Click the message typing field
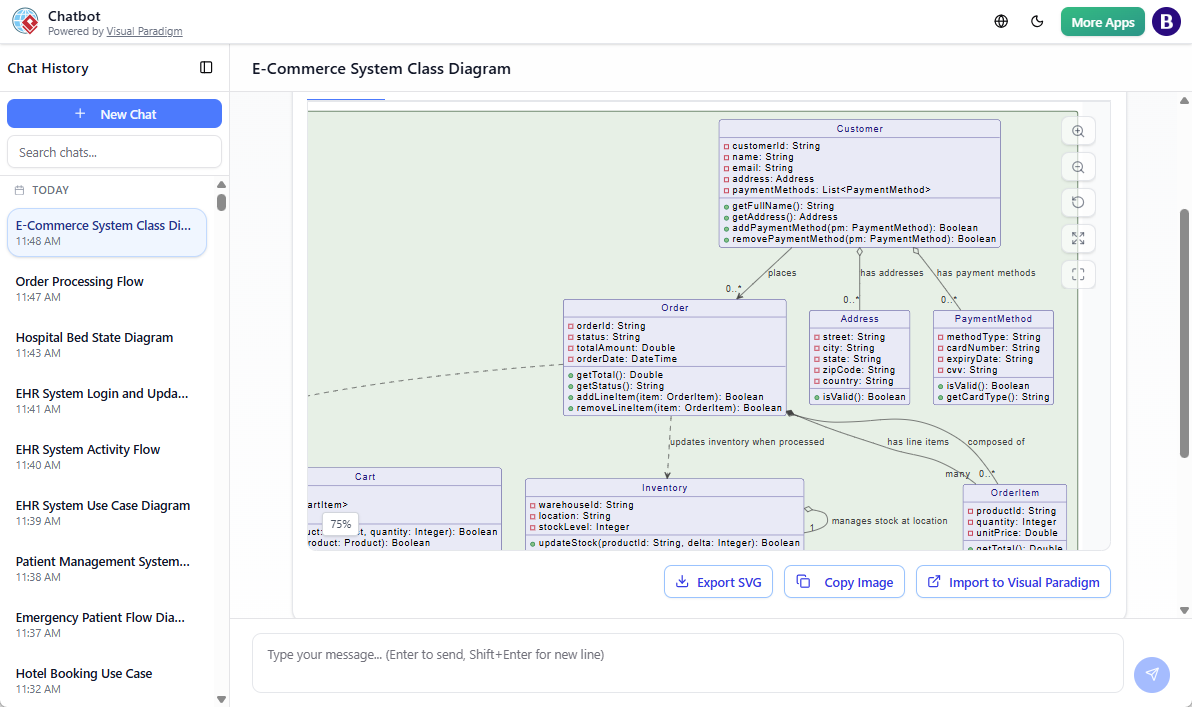 [686, 663]
